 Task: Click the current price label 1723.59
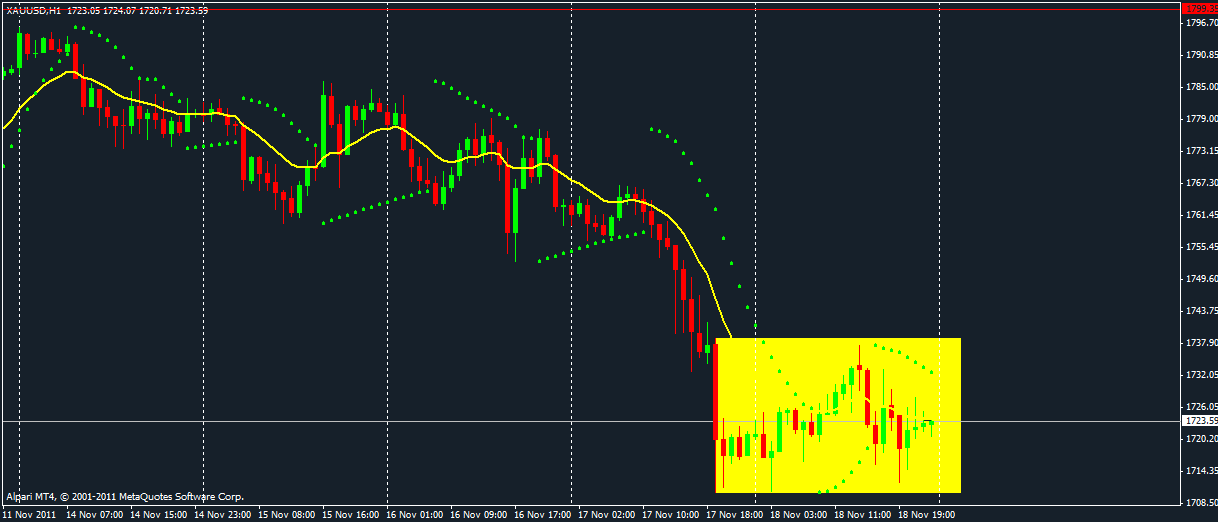point(1200,422)
